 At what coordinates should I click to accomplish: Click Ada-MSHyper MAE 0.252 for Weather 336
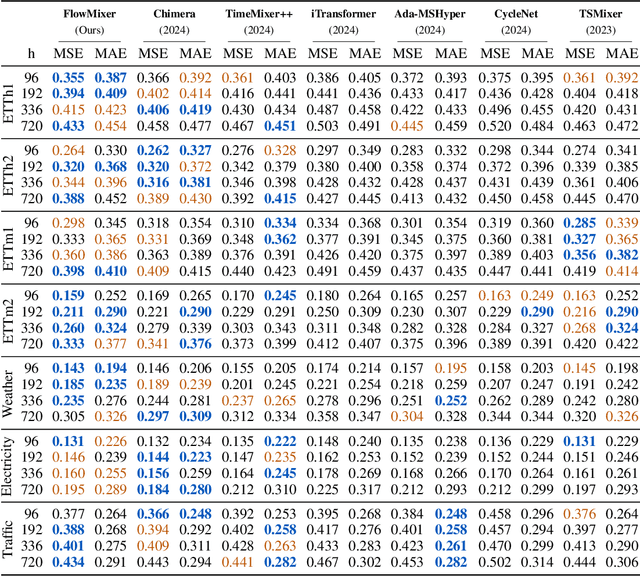pyautogui.click(x=451, y=400)
